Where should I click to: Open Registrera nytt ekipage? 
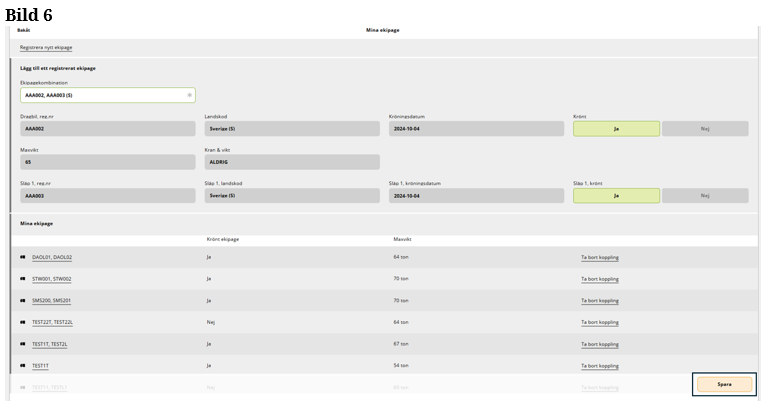(46, 47)
